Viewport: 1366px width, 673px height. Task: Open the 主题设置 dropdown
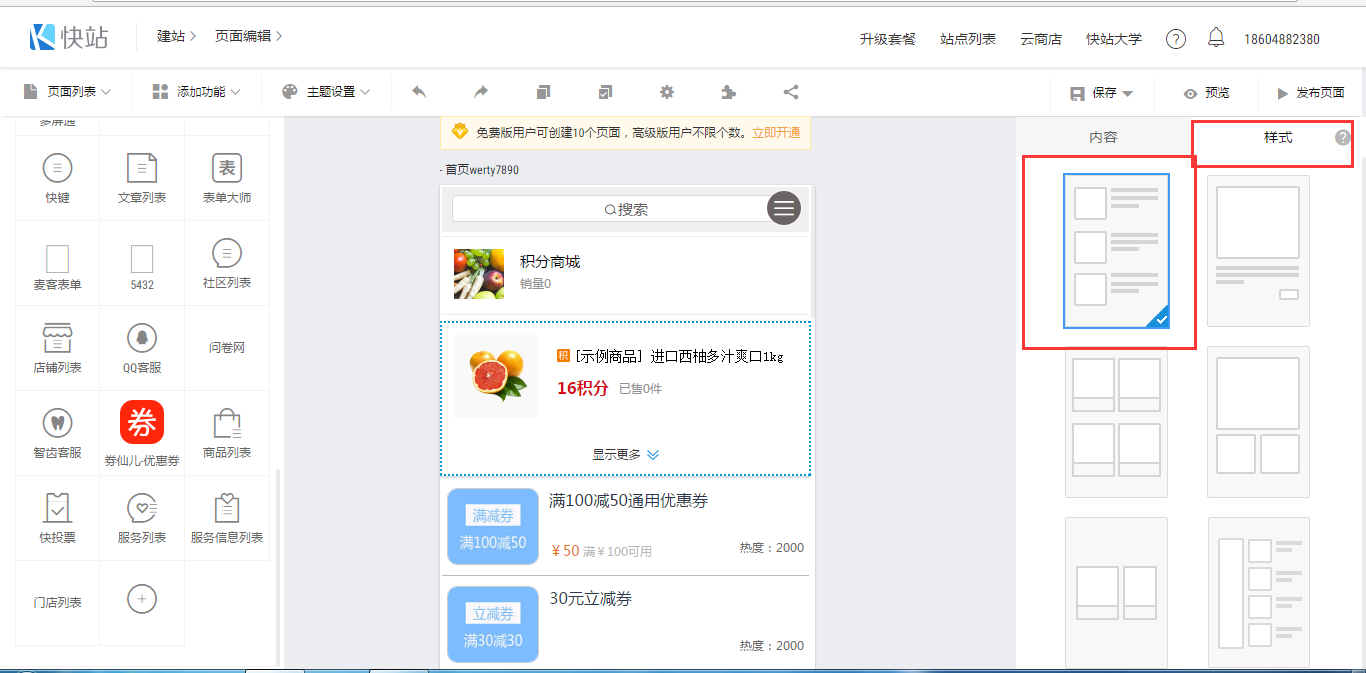(x=326, y=92)
